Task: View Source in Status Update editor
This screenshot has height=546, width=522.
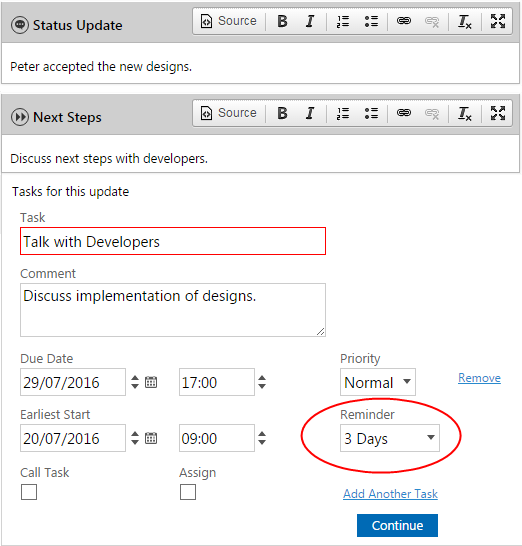Action: point(229,21)
